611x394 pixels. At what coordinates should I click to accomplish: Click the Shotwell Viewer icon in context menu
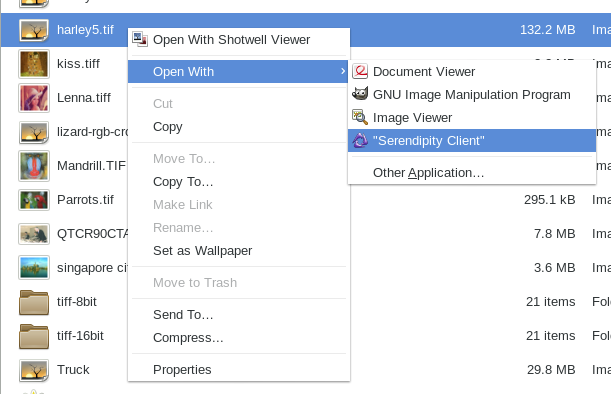pyautogui.click(x=140, y=39)
